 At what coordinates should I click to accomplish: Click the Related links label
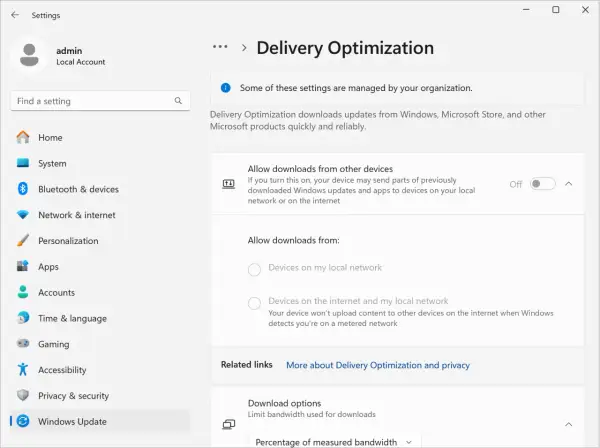(246, 365)
